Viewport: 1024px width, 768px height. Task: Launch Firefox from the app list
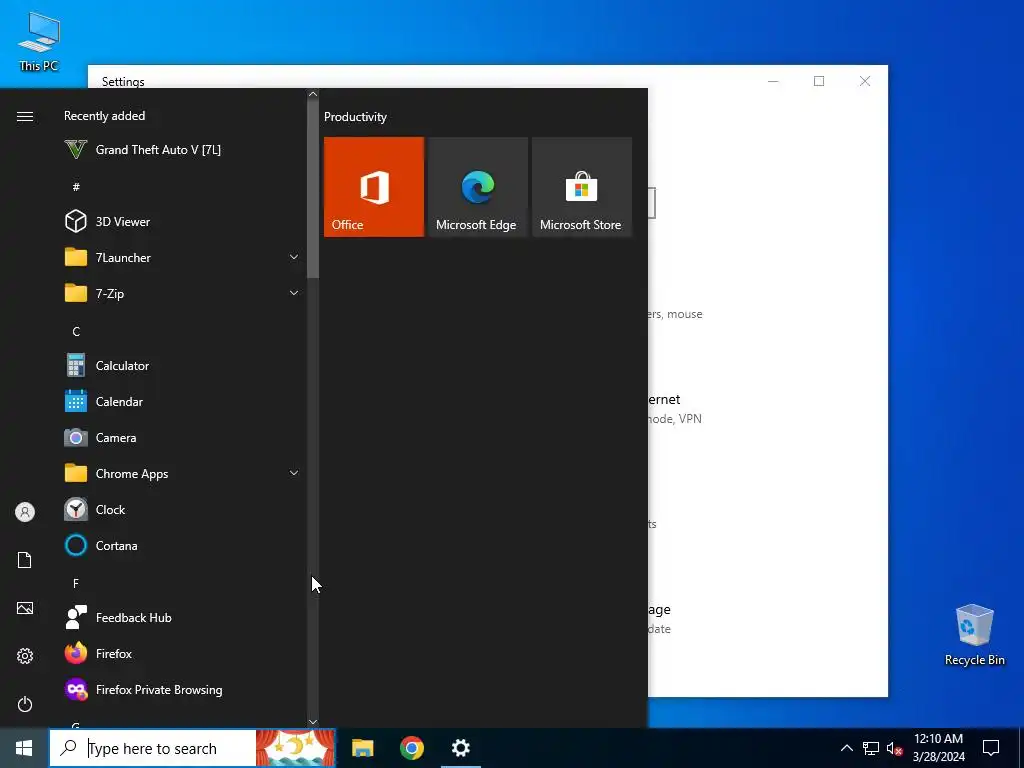point(183,654)
